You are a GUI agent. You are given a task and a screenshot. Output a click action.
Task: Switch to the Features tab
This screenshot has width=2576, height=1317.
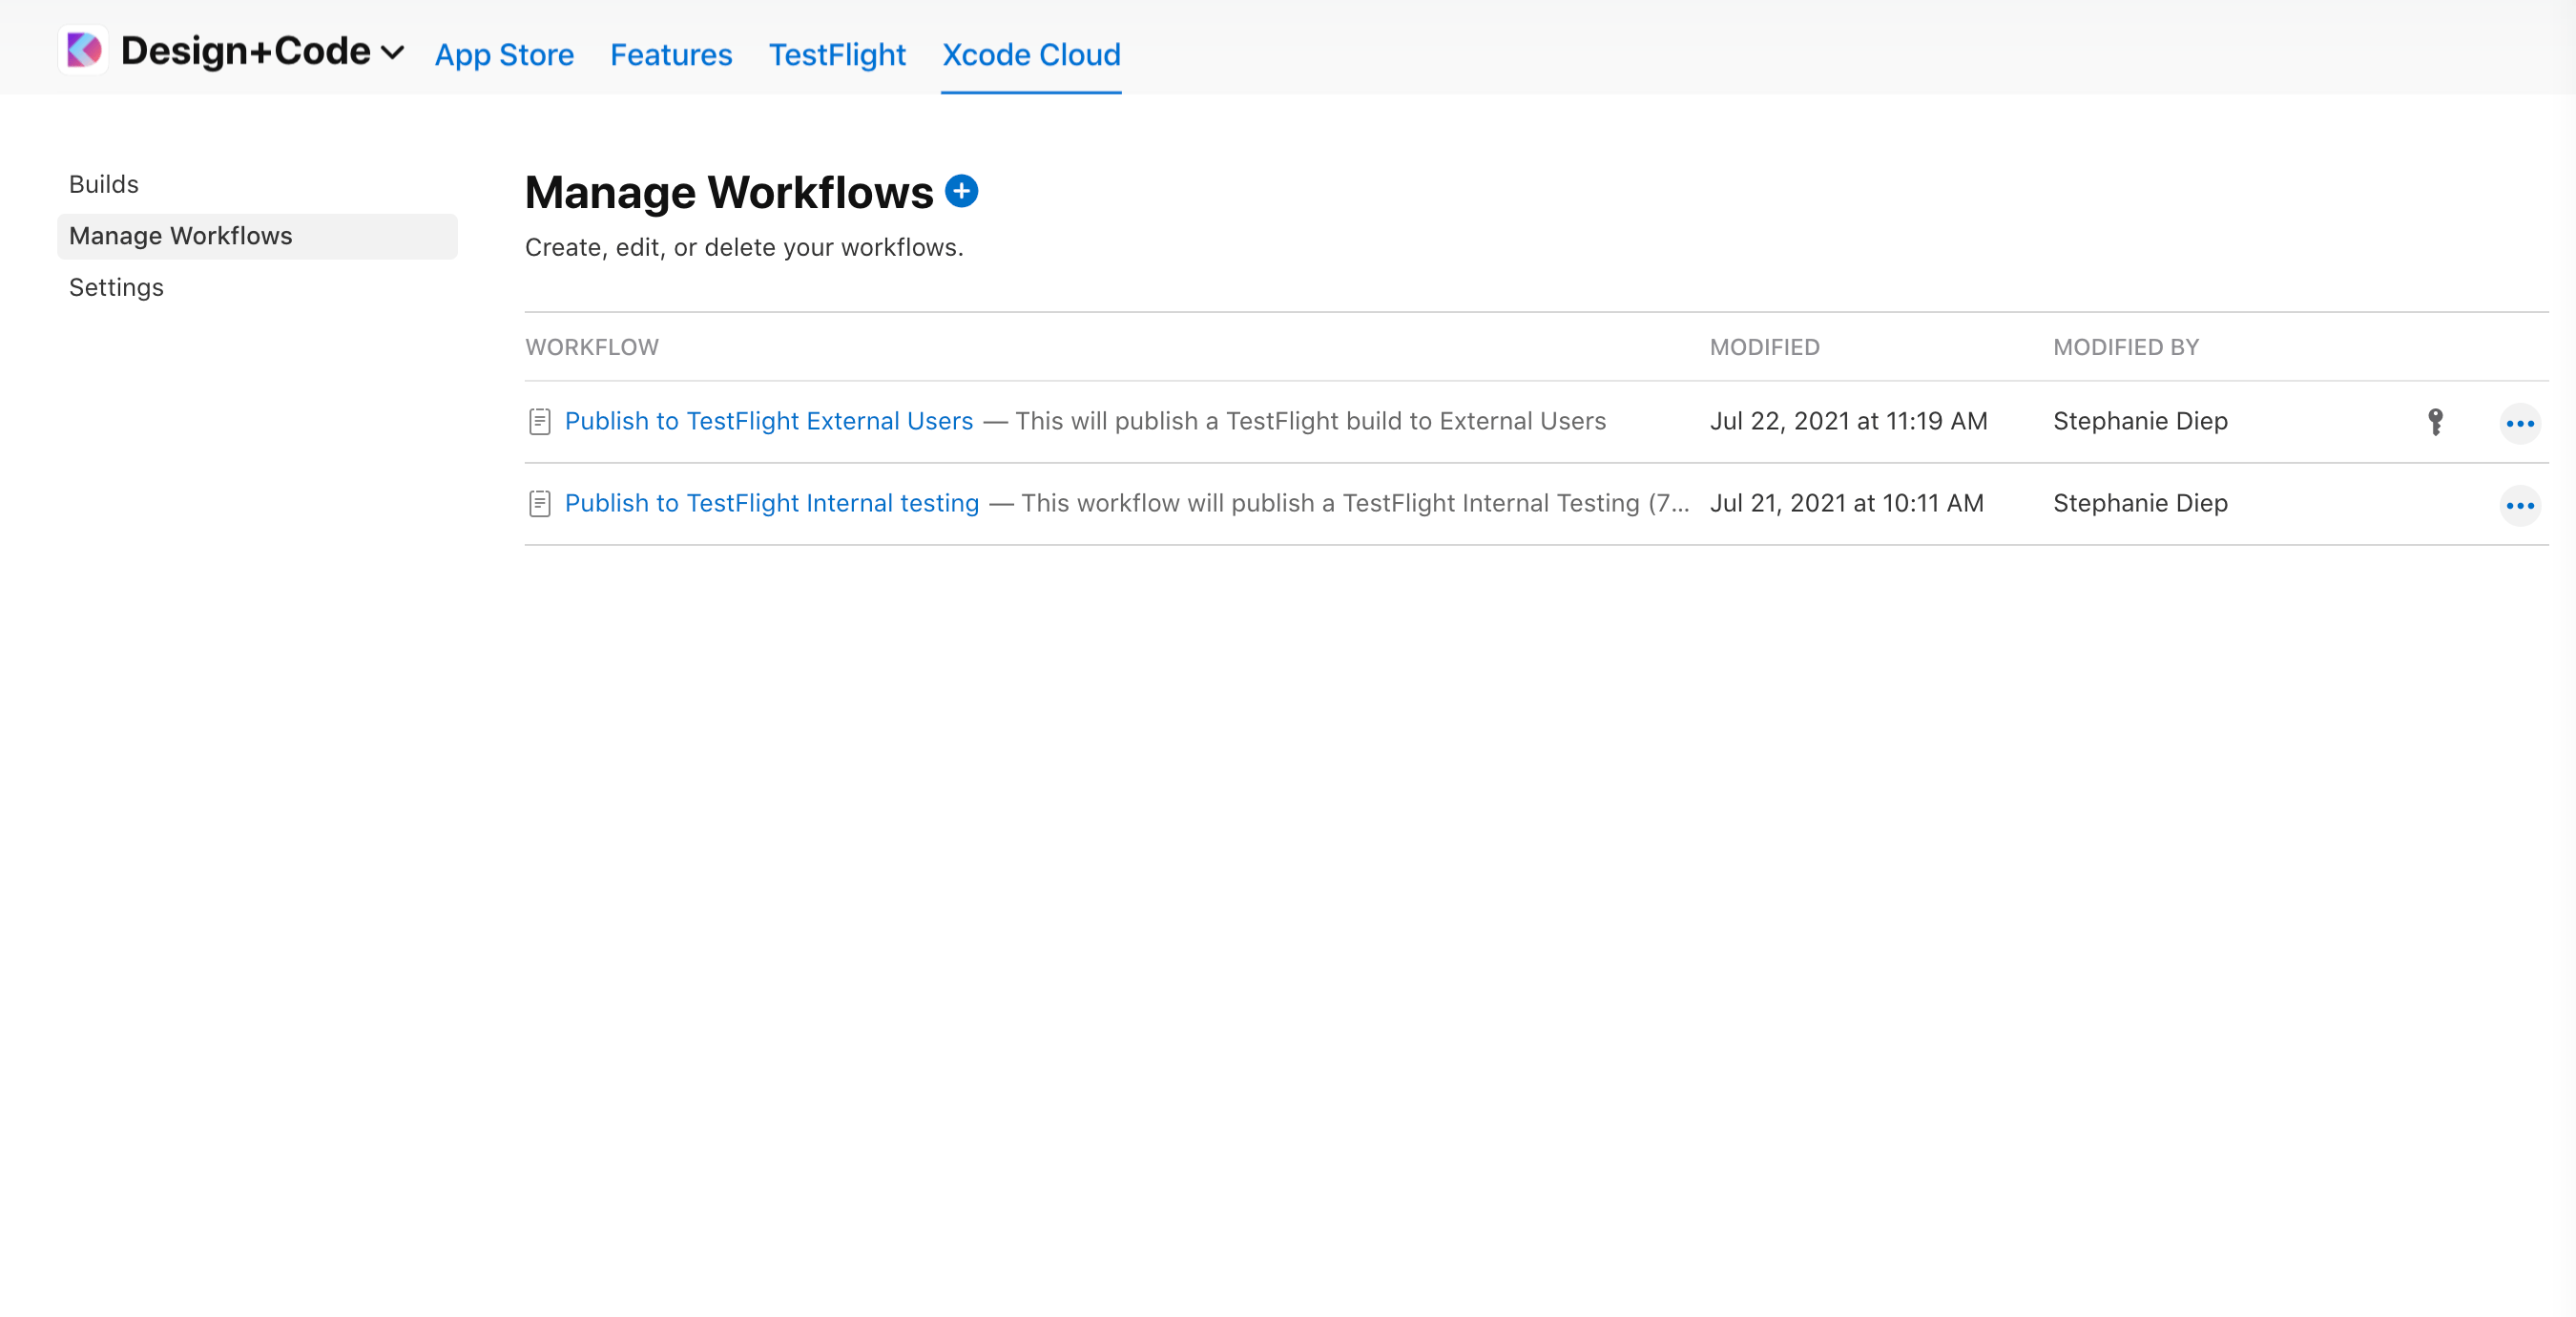[x=671, y=54]
